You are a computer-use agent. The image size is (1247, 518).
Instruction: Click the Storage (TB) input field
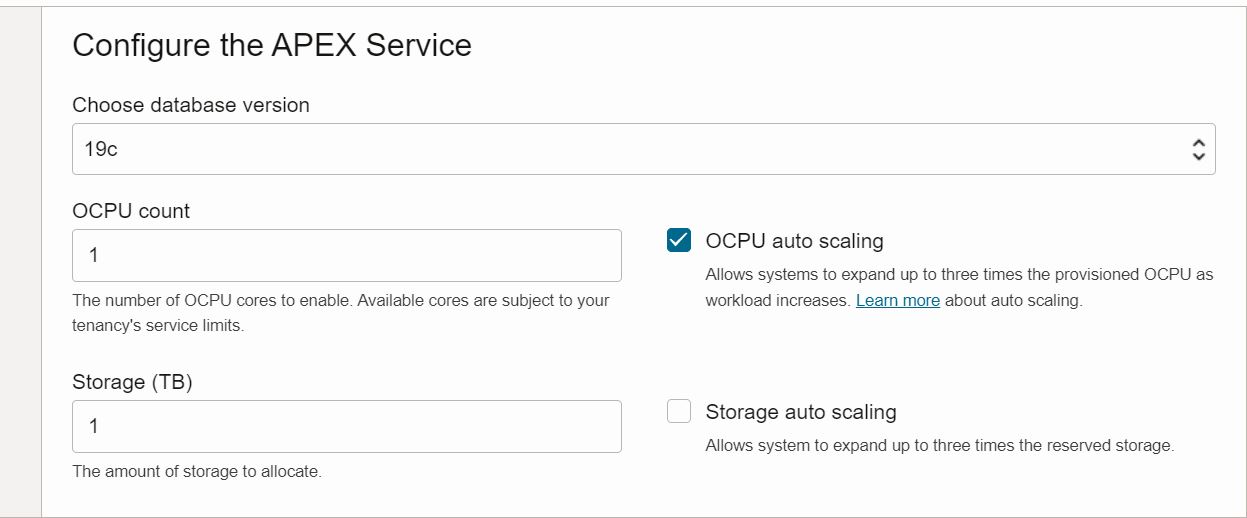pyautogui.click(x=346, y=426)
